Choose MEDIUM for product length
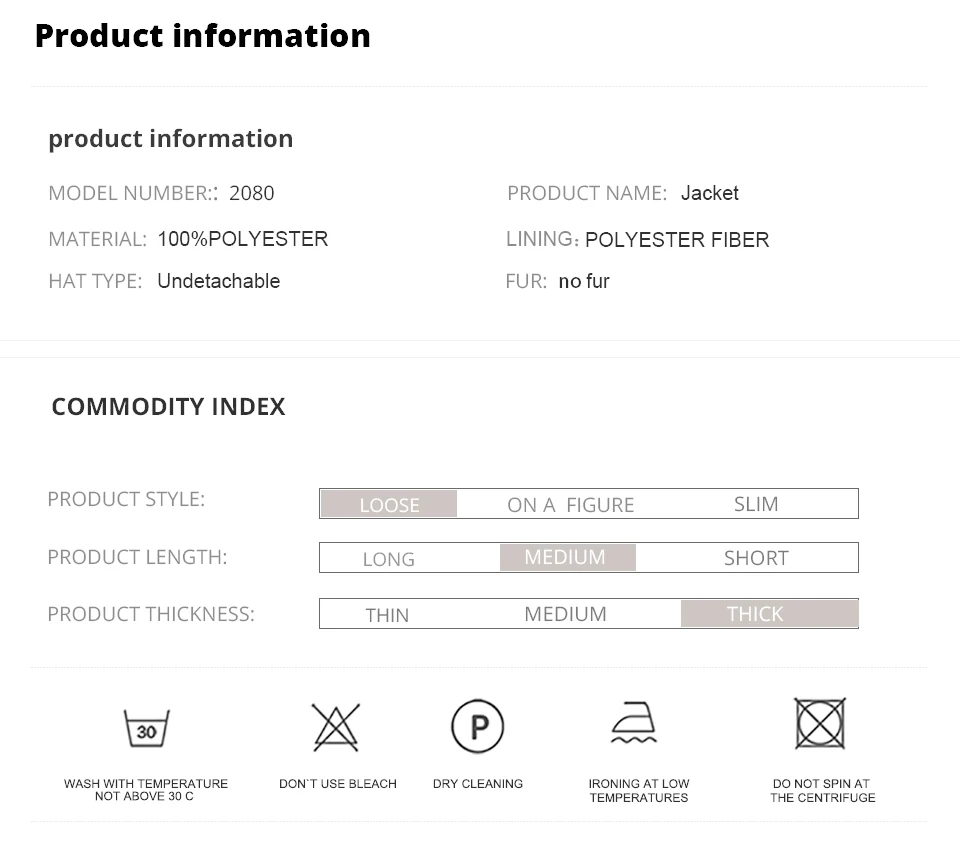Screen dimensions: 960x859 click(566, 557)
